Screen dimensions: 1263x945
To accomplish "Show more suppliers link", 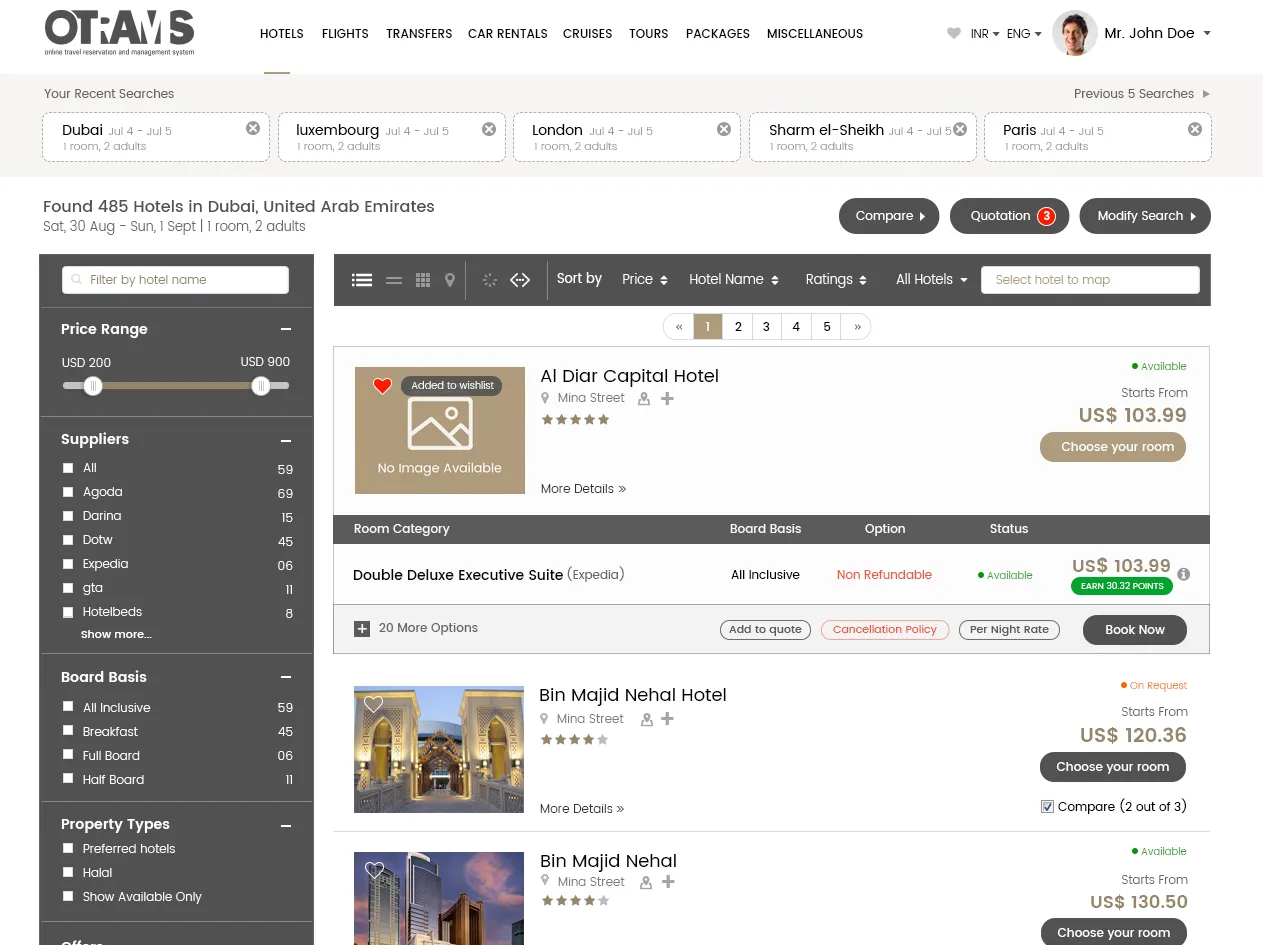I will pyautogui.click(x=116, y=634).
